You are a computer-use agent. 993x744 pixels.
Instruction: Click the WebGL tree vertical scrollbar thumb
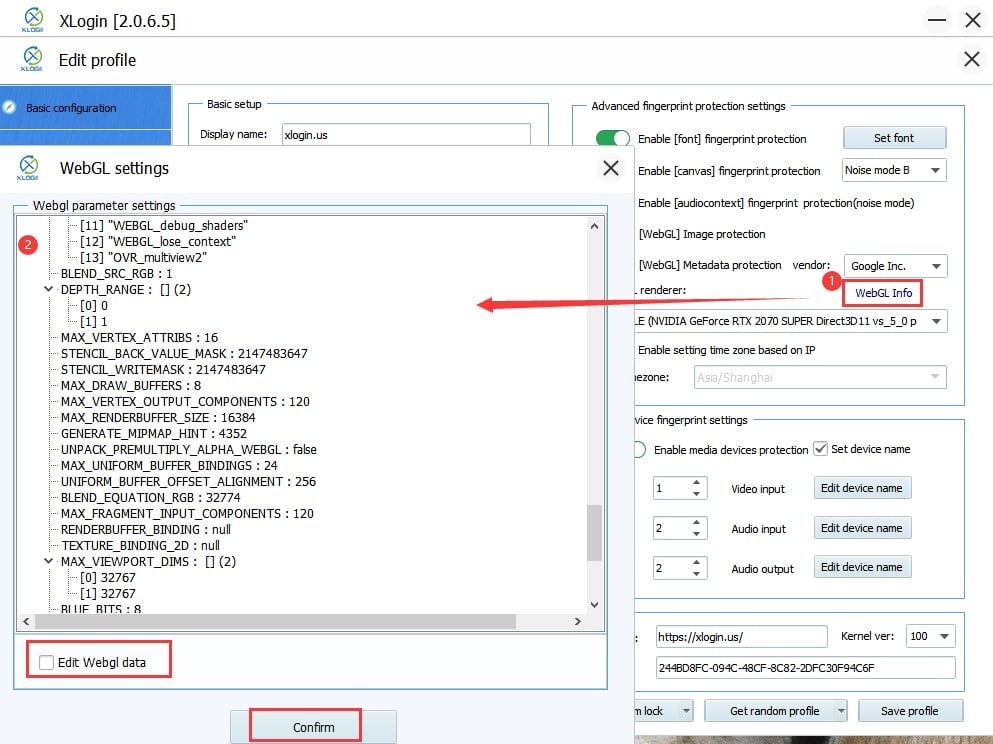tap(594, 533)
